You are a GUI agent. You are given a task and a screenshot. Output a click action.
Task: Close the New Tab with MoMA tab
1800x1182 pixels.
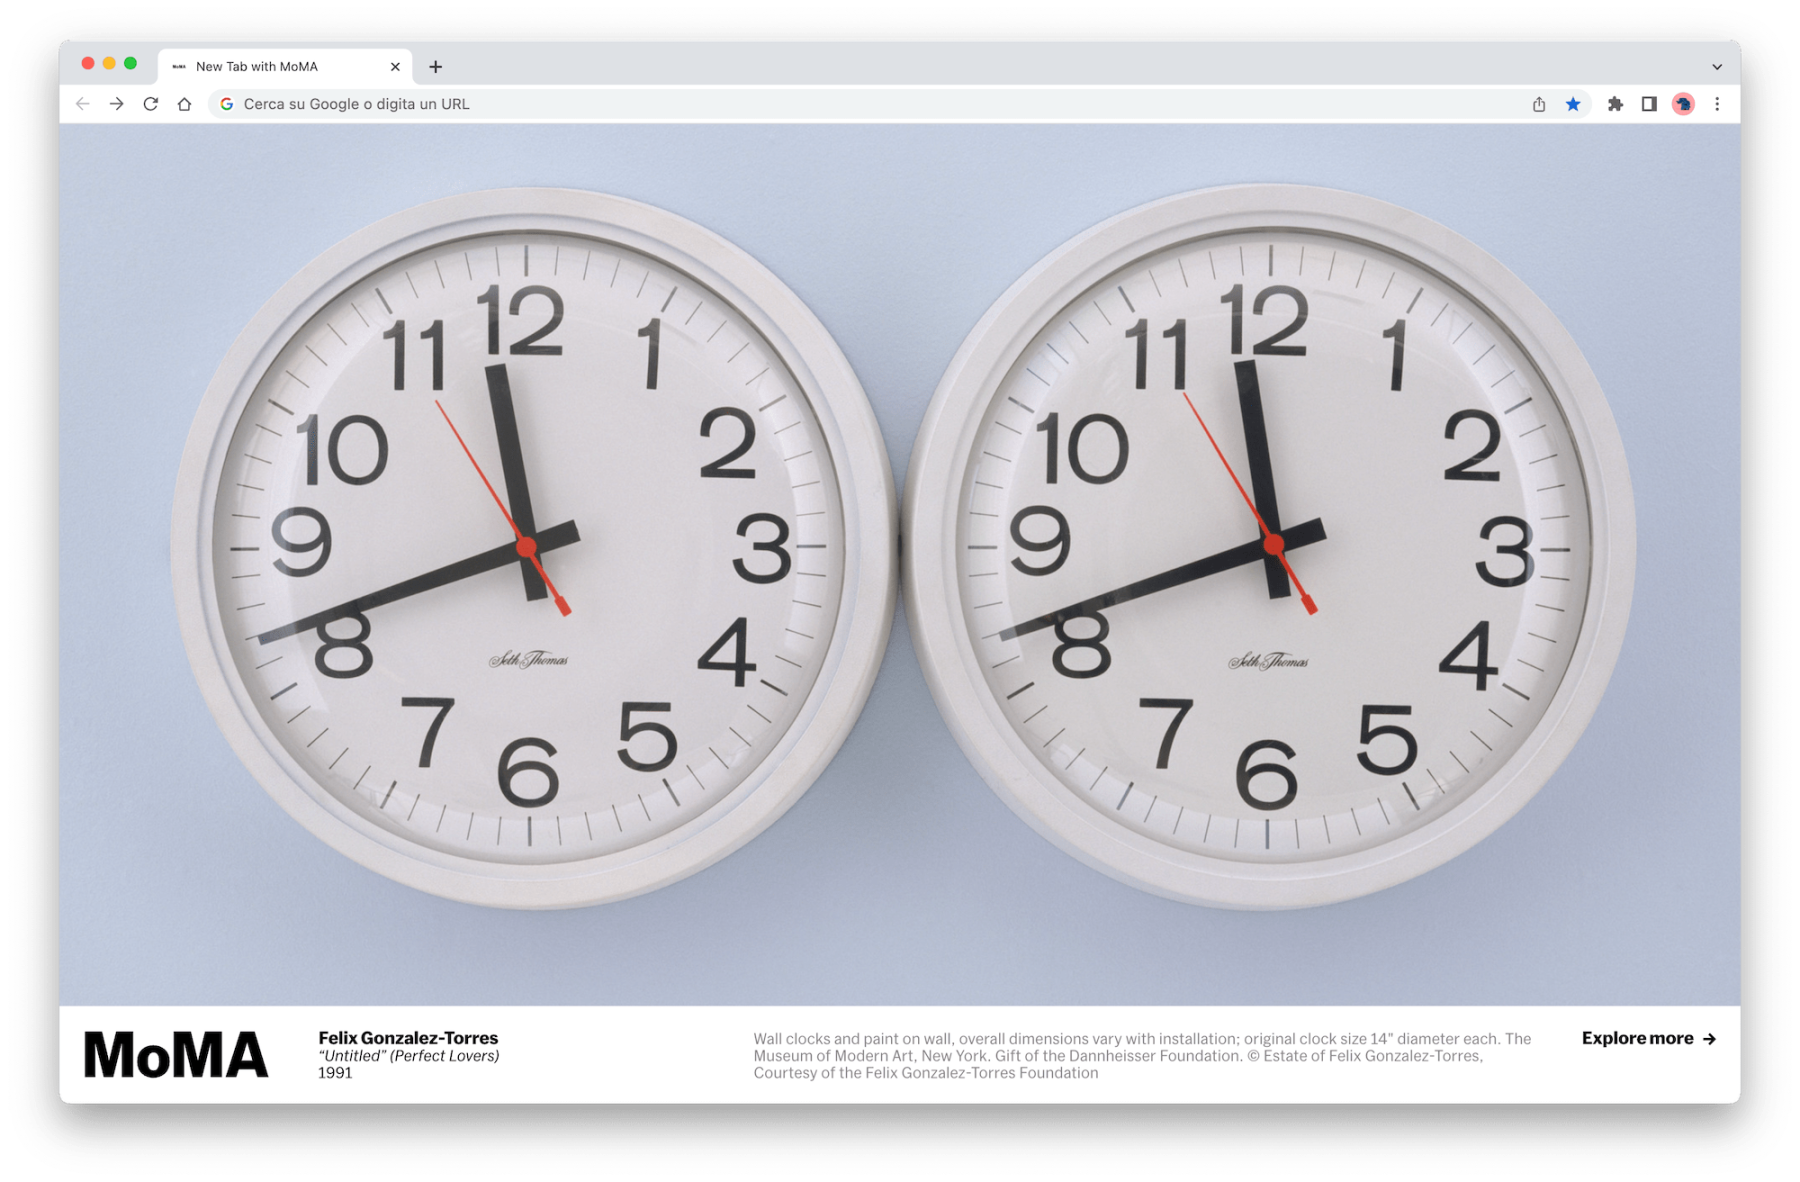pyautogui.click(x=395, y=67)
